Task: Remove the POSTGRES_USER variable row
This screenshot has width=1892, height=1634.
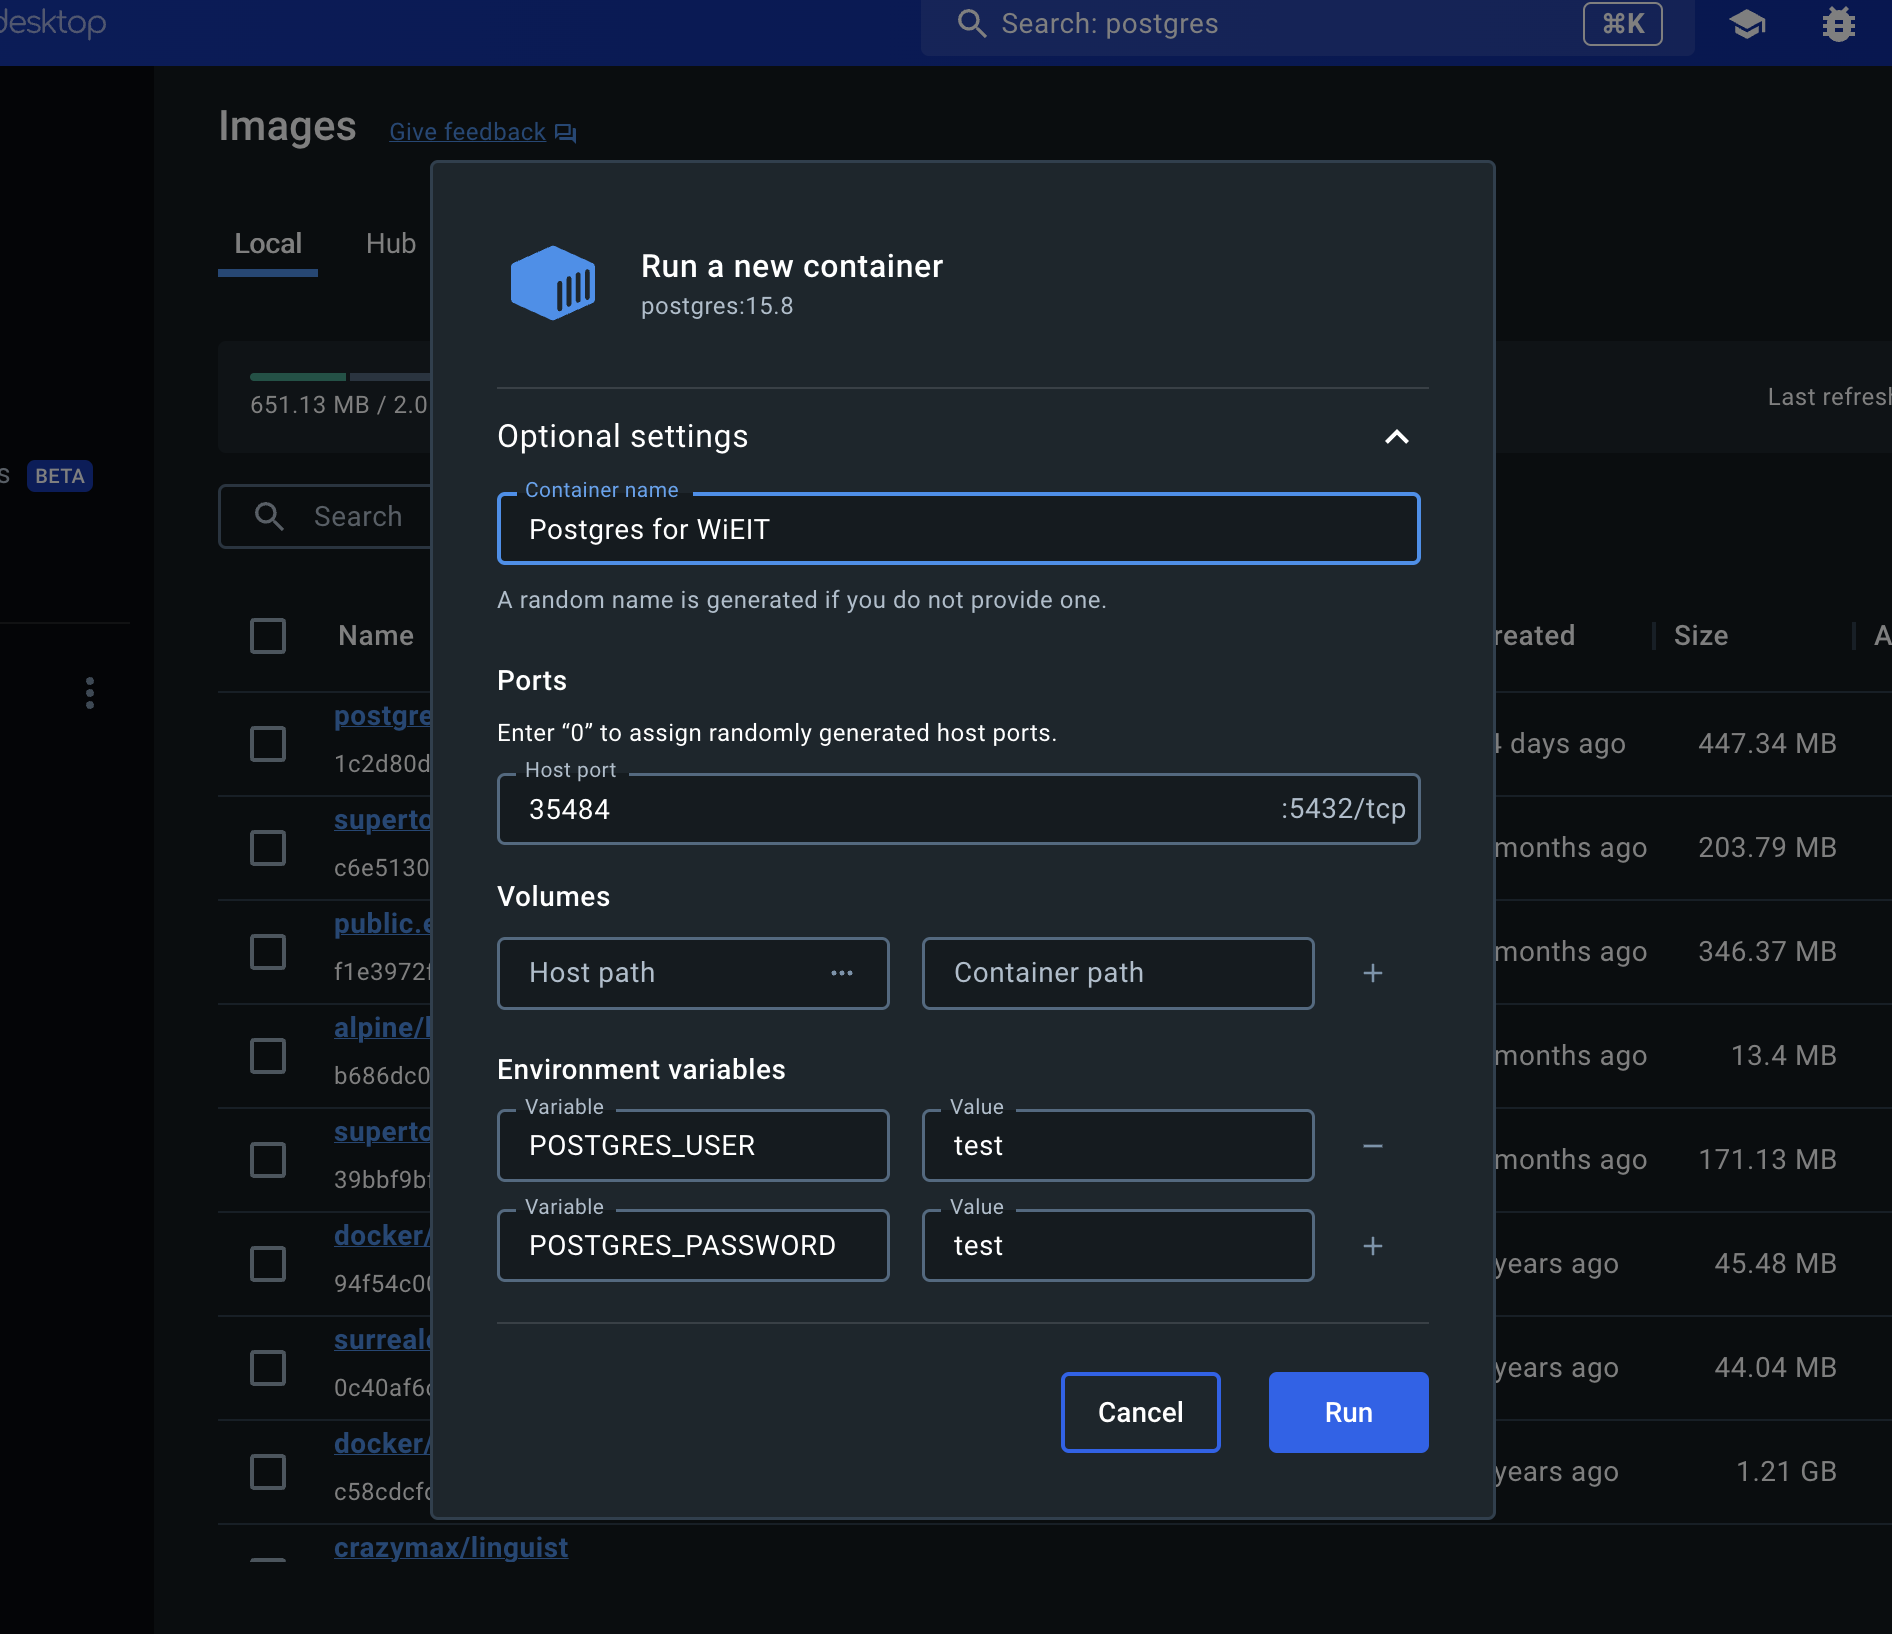Action: pos(1373,1146)
